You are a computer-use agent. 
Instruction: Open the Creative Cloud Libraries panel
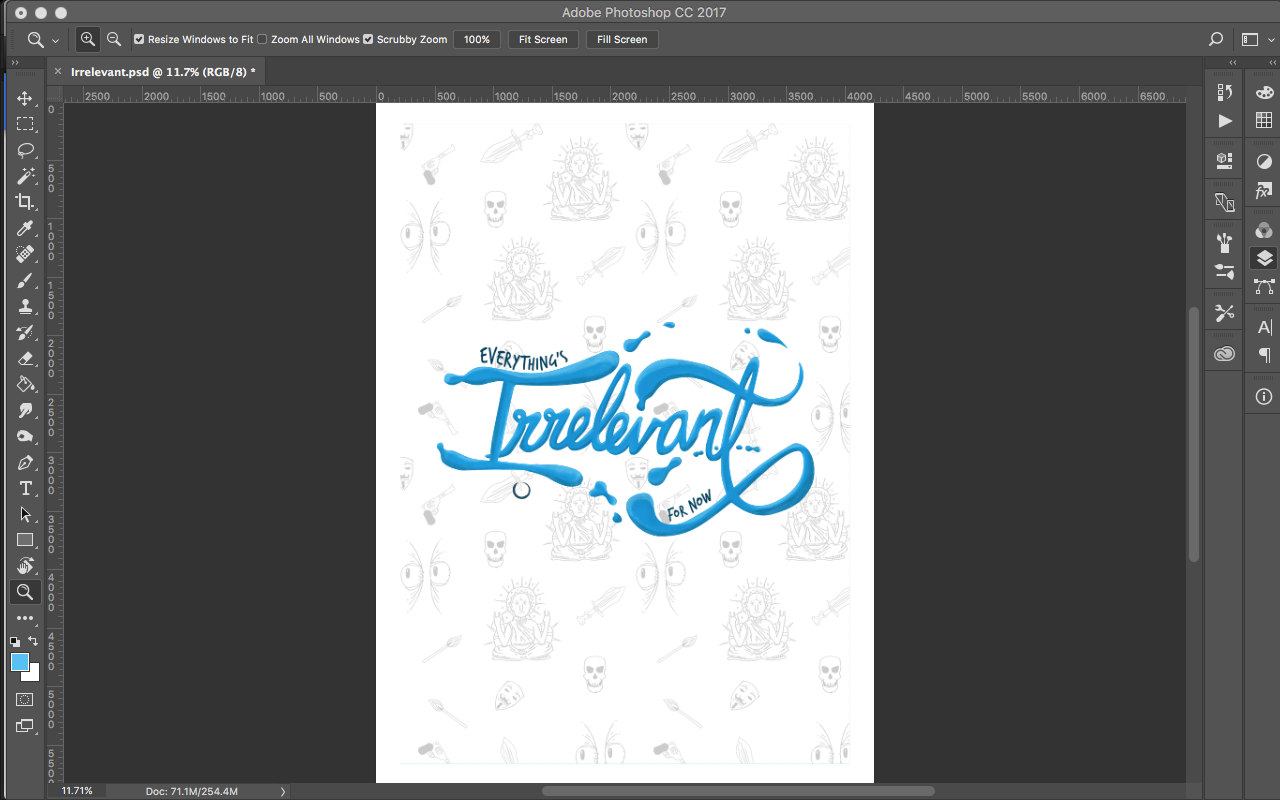(1225, 354)
